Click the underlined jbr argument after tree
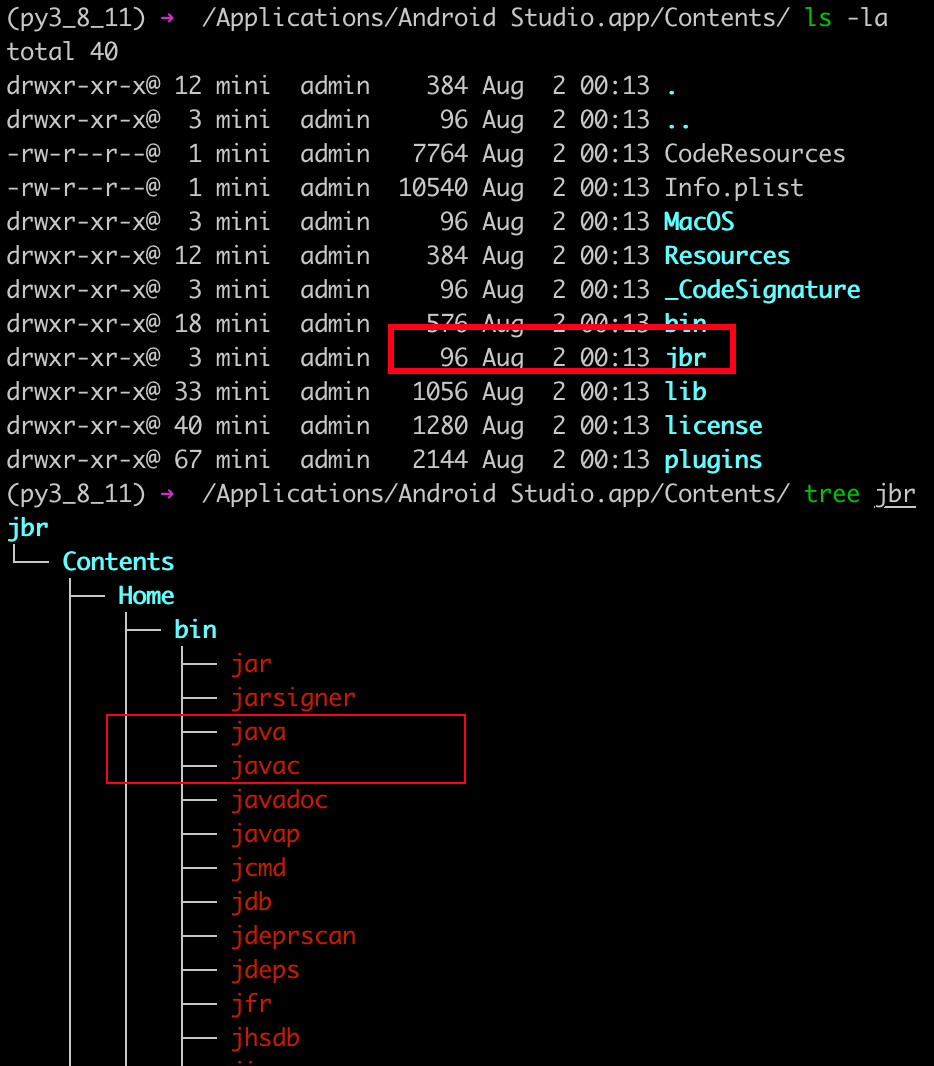 [895, 495]
